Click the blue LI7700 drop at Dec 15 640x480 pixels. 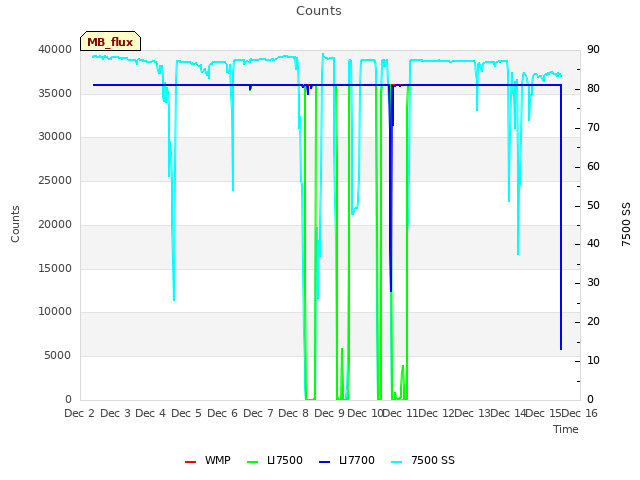pos(561,216)
